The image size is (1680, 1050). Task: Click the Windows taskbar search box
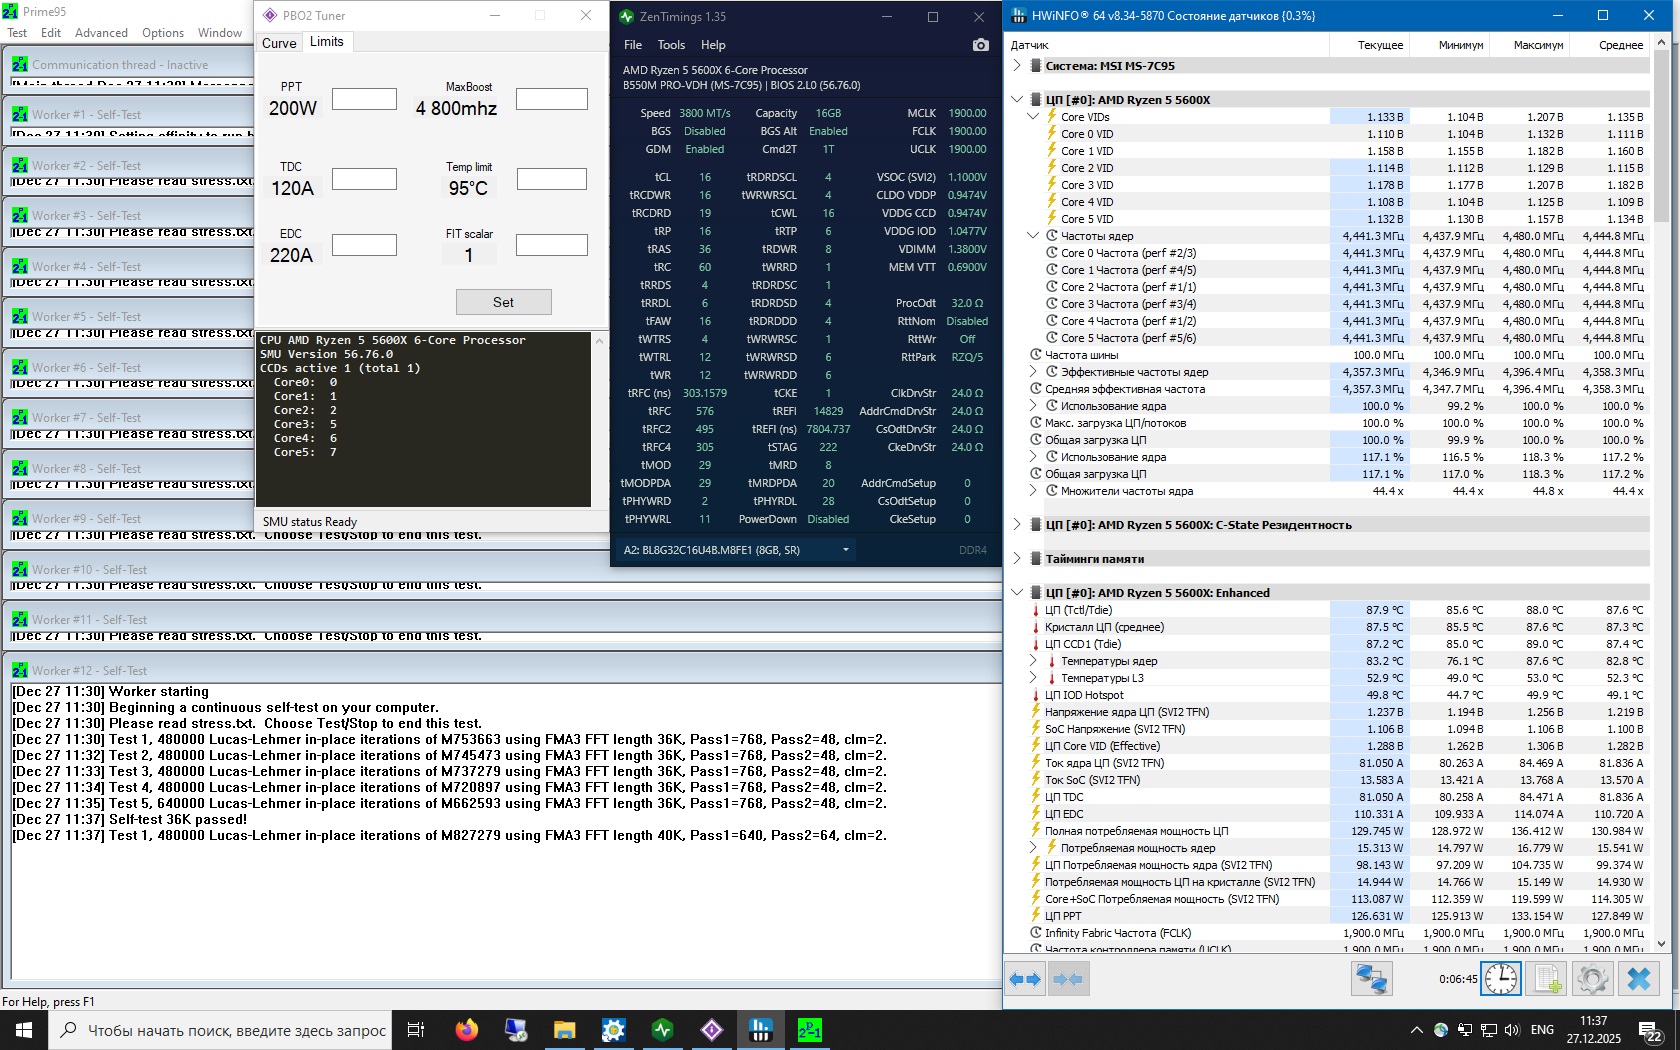coord(219,1030)
